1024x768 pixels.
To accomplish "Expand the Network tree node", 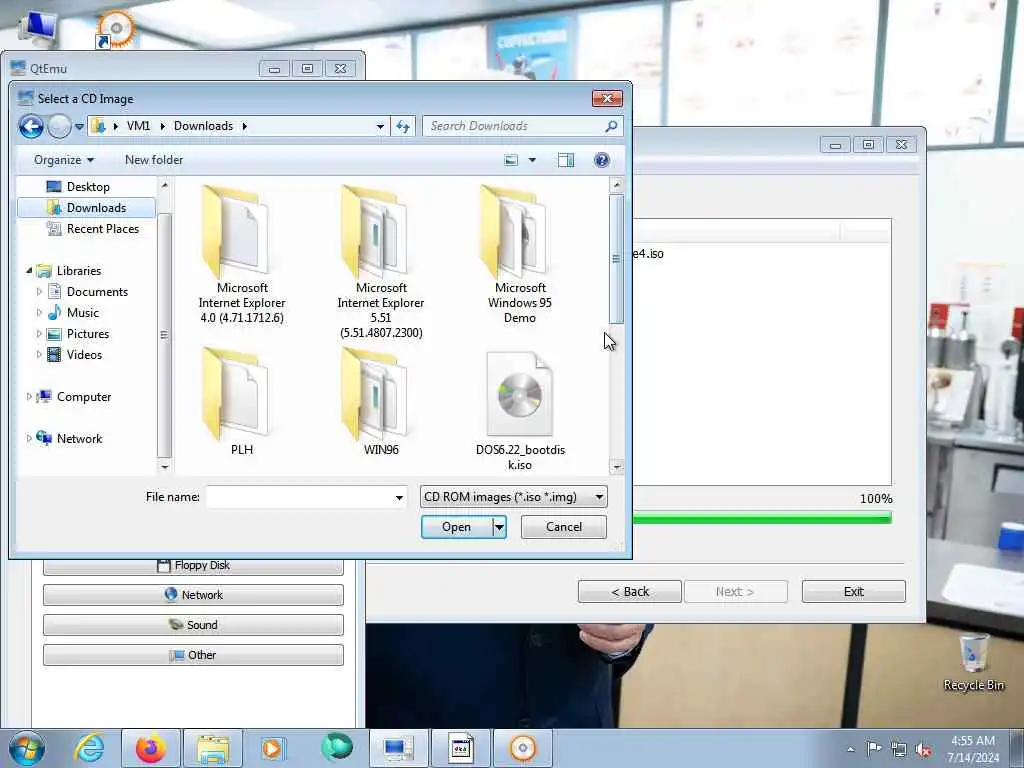I will pyautogui.click(x=29, y=438).
